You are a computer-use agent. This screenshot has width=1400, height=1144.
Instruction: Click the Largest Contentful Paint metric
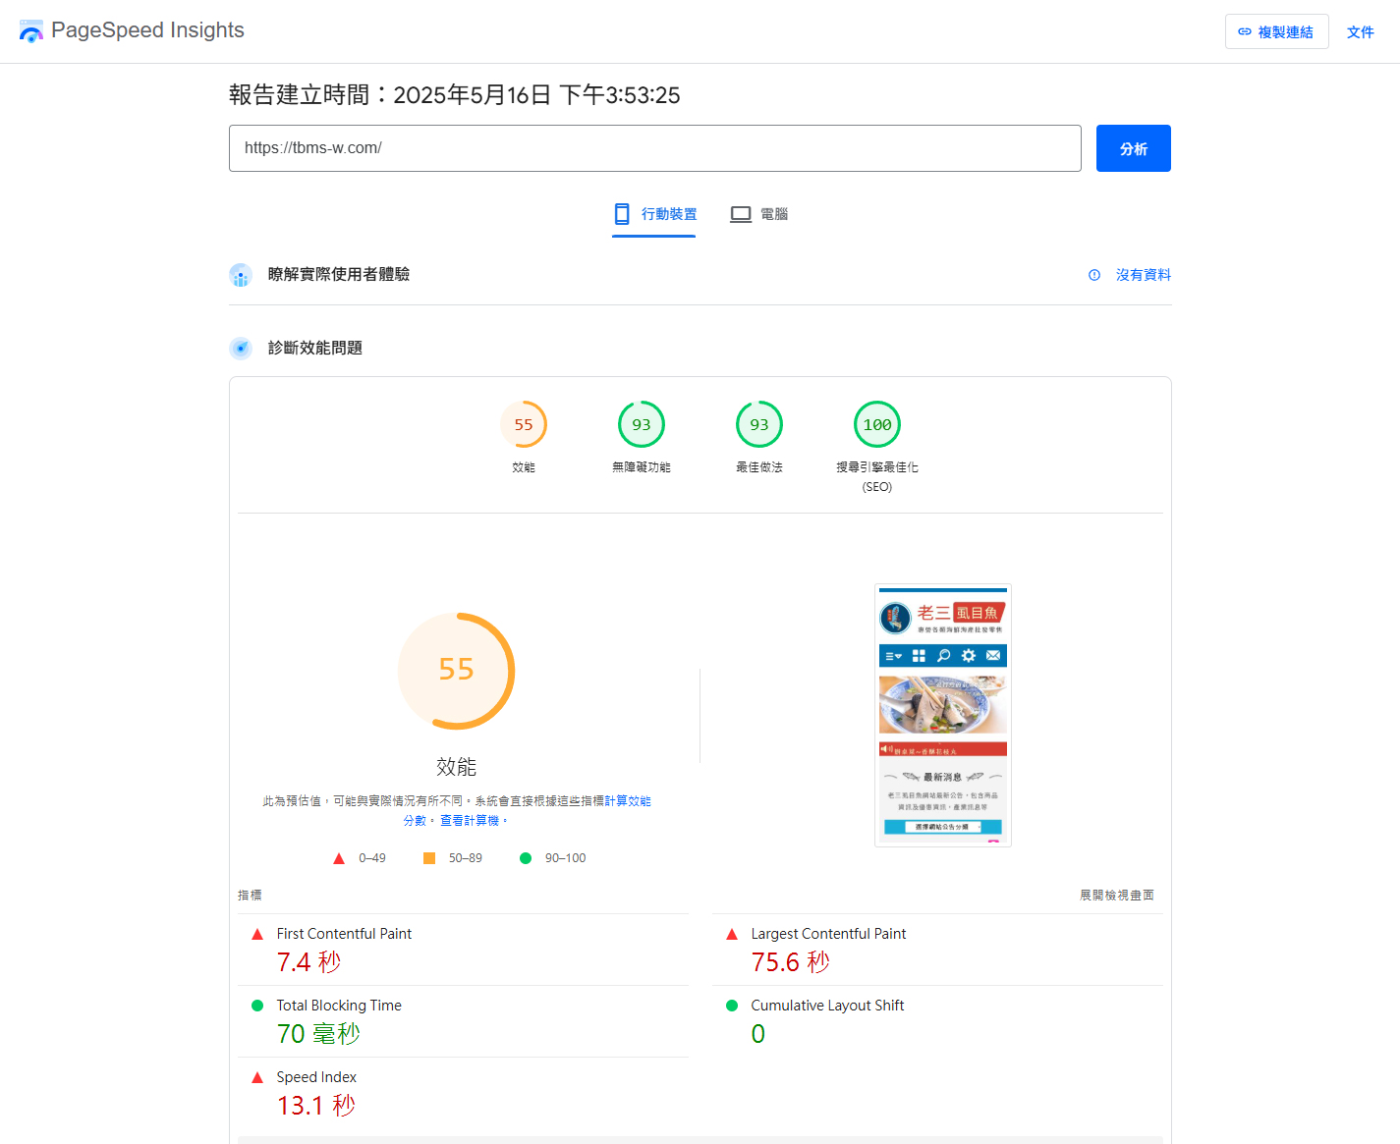(828, 934)
